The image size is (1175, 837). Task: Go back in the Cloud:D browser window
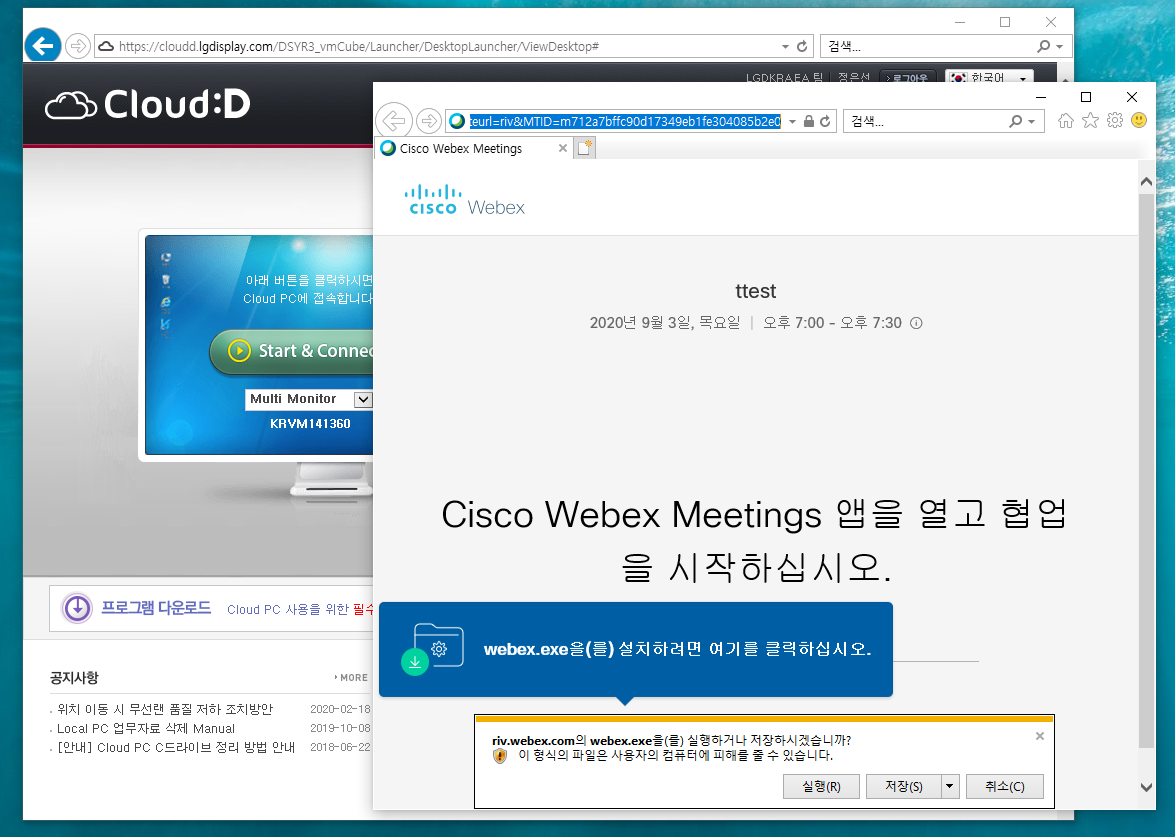pos(43,46)
